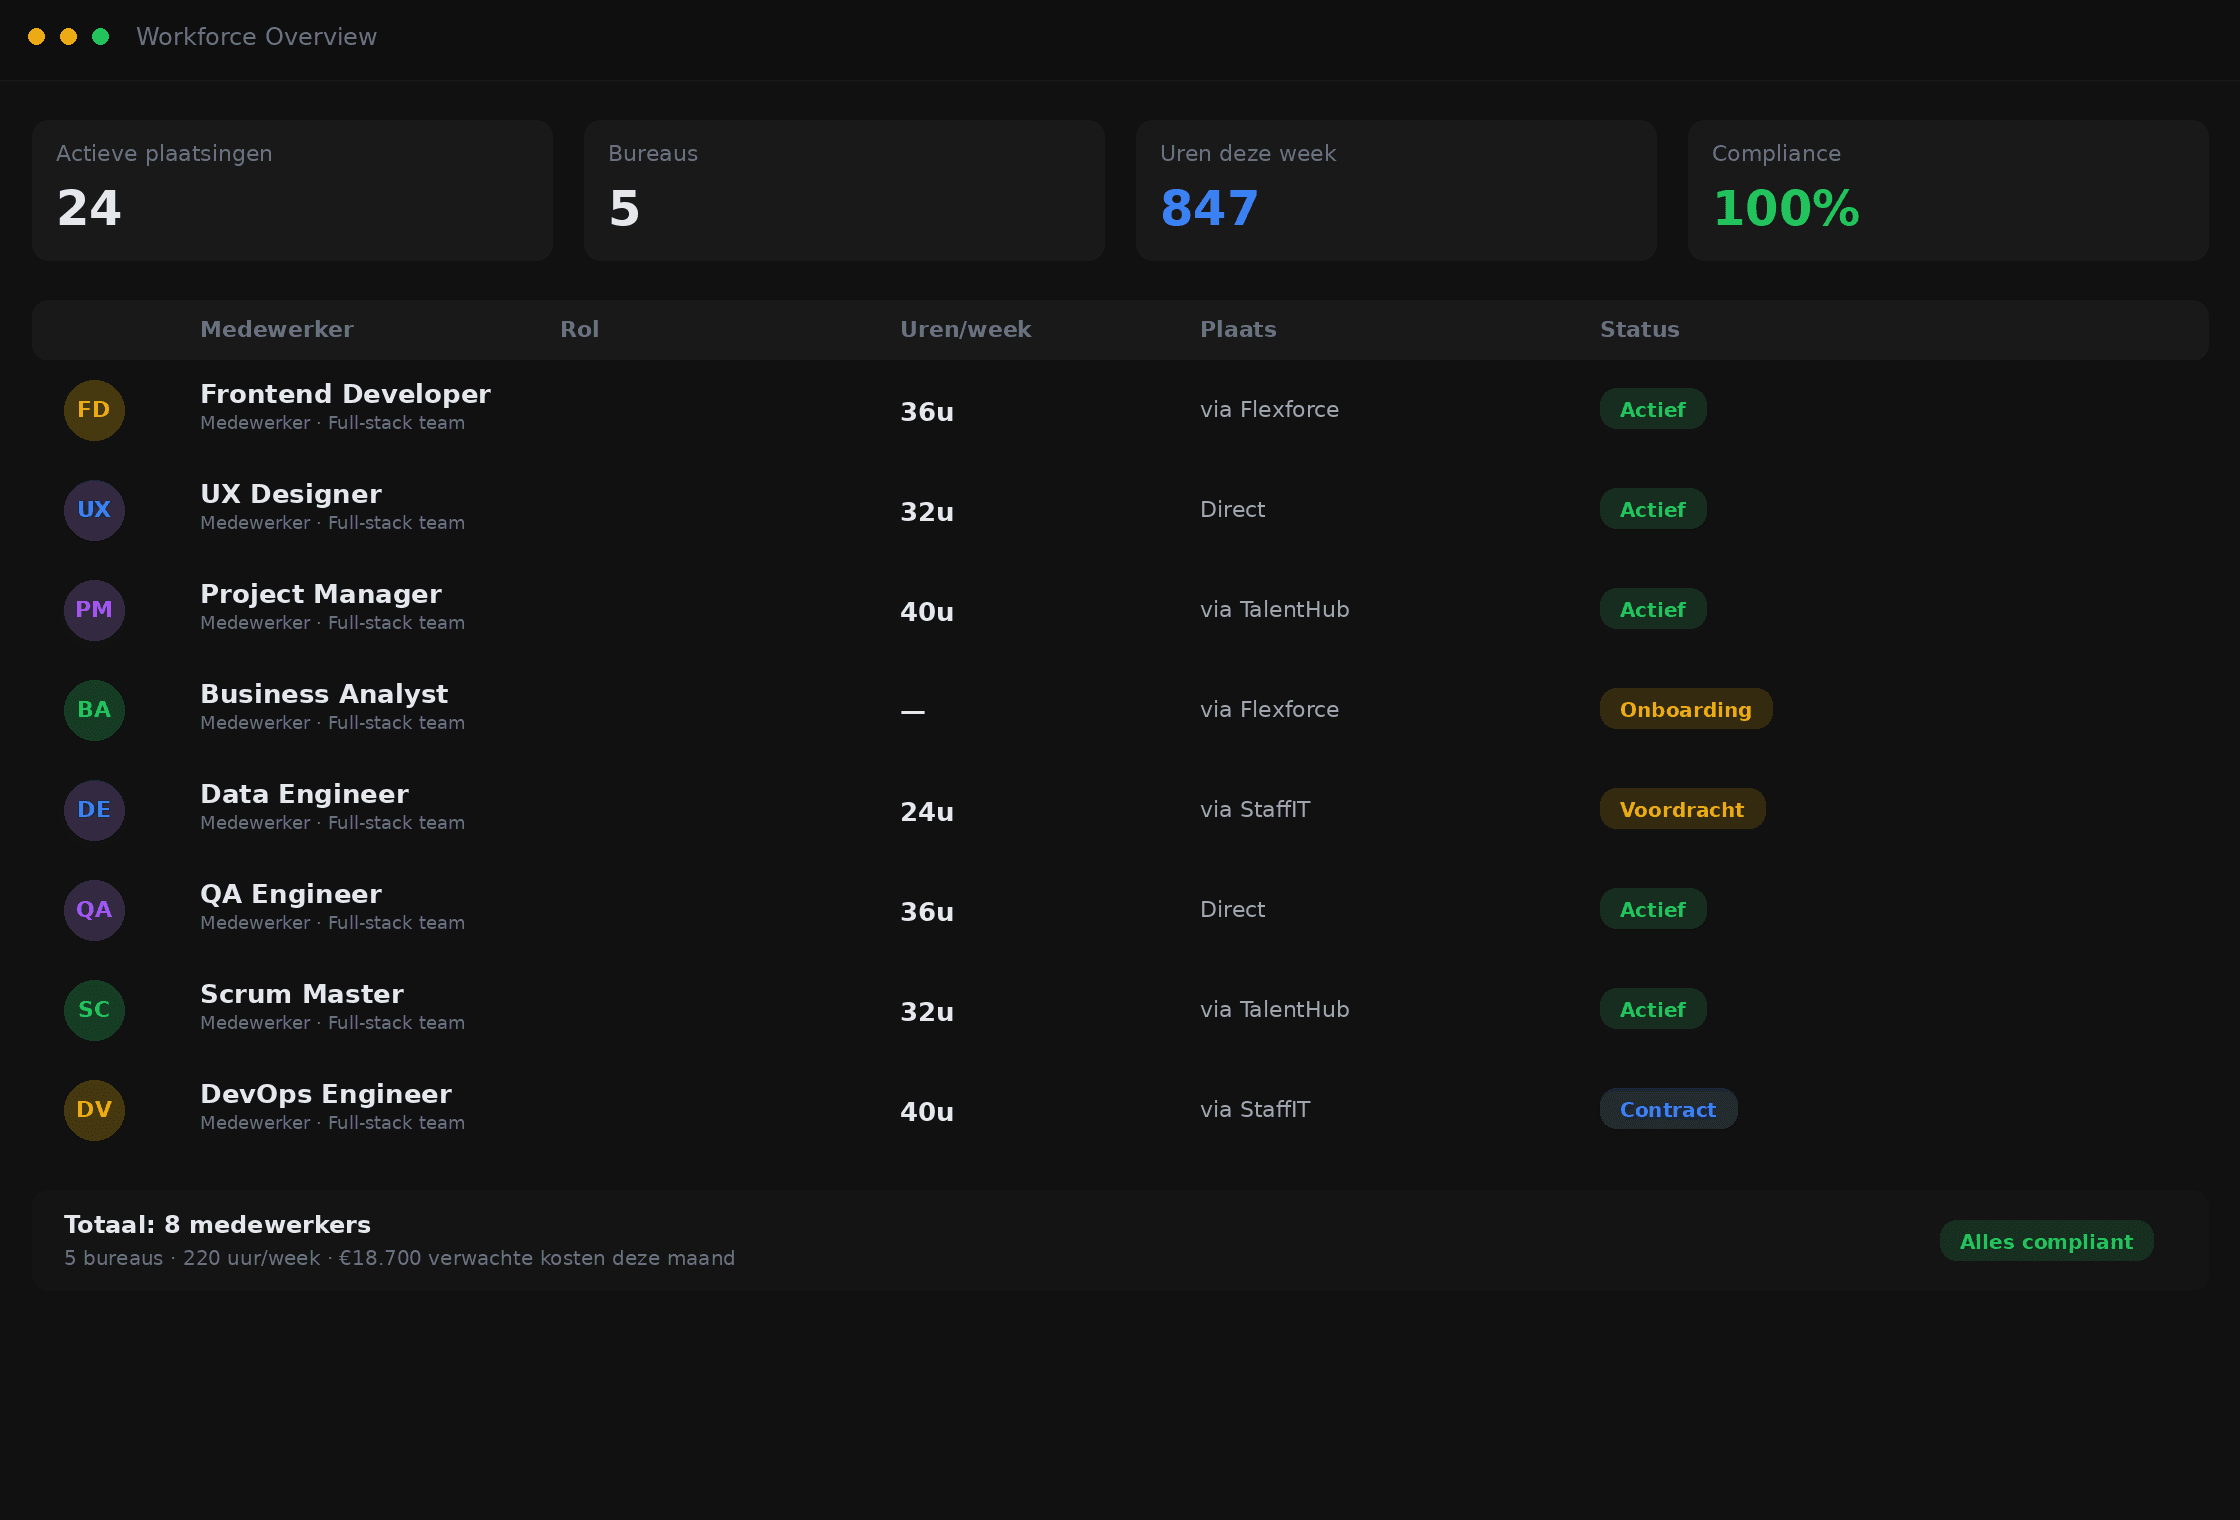Select the Project Manager name
This screenshot has width=2240, height=1520.
pos(321,594)
